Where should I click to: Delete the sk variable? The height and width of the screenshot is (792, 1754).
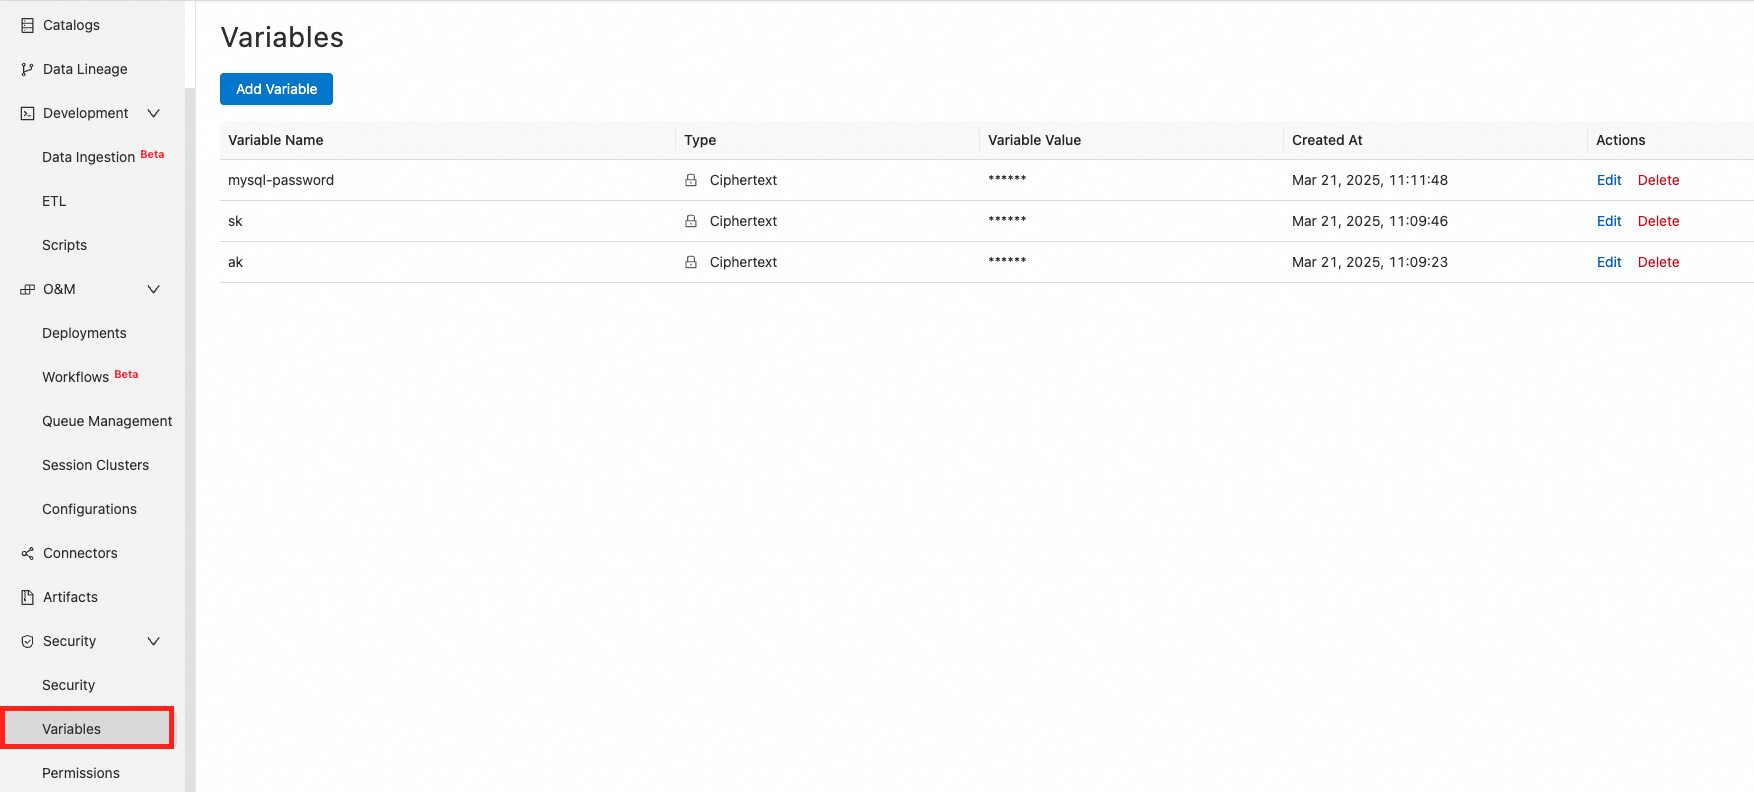point(1658,221)
